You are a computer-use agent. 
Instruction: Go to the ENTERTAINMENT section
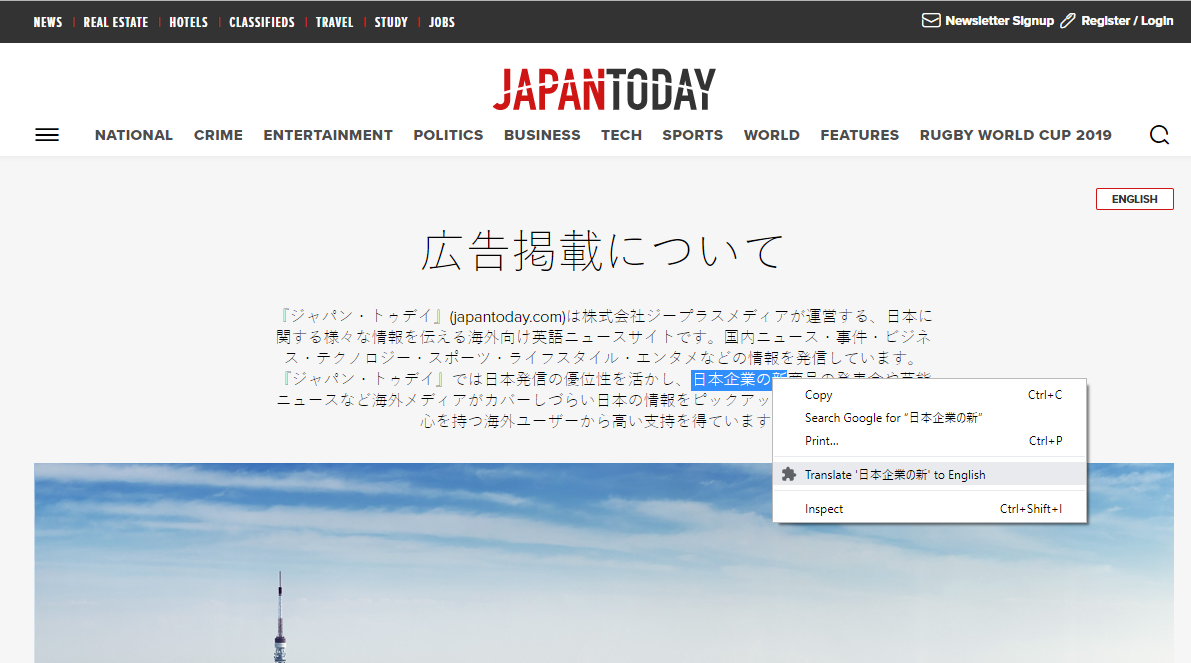pos(328,135)
